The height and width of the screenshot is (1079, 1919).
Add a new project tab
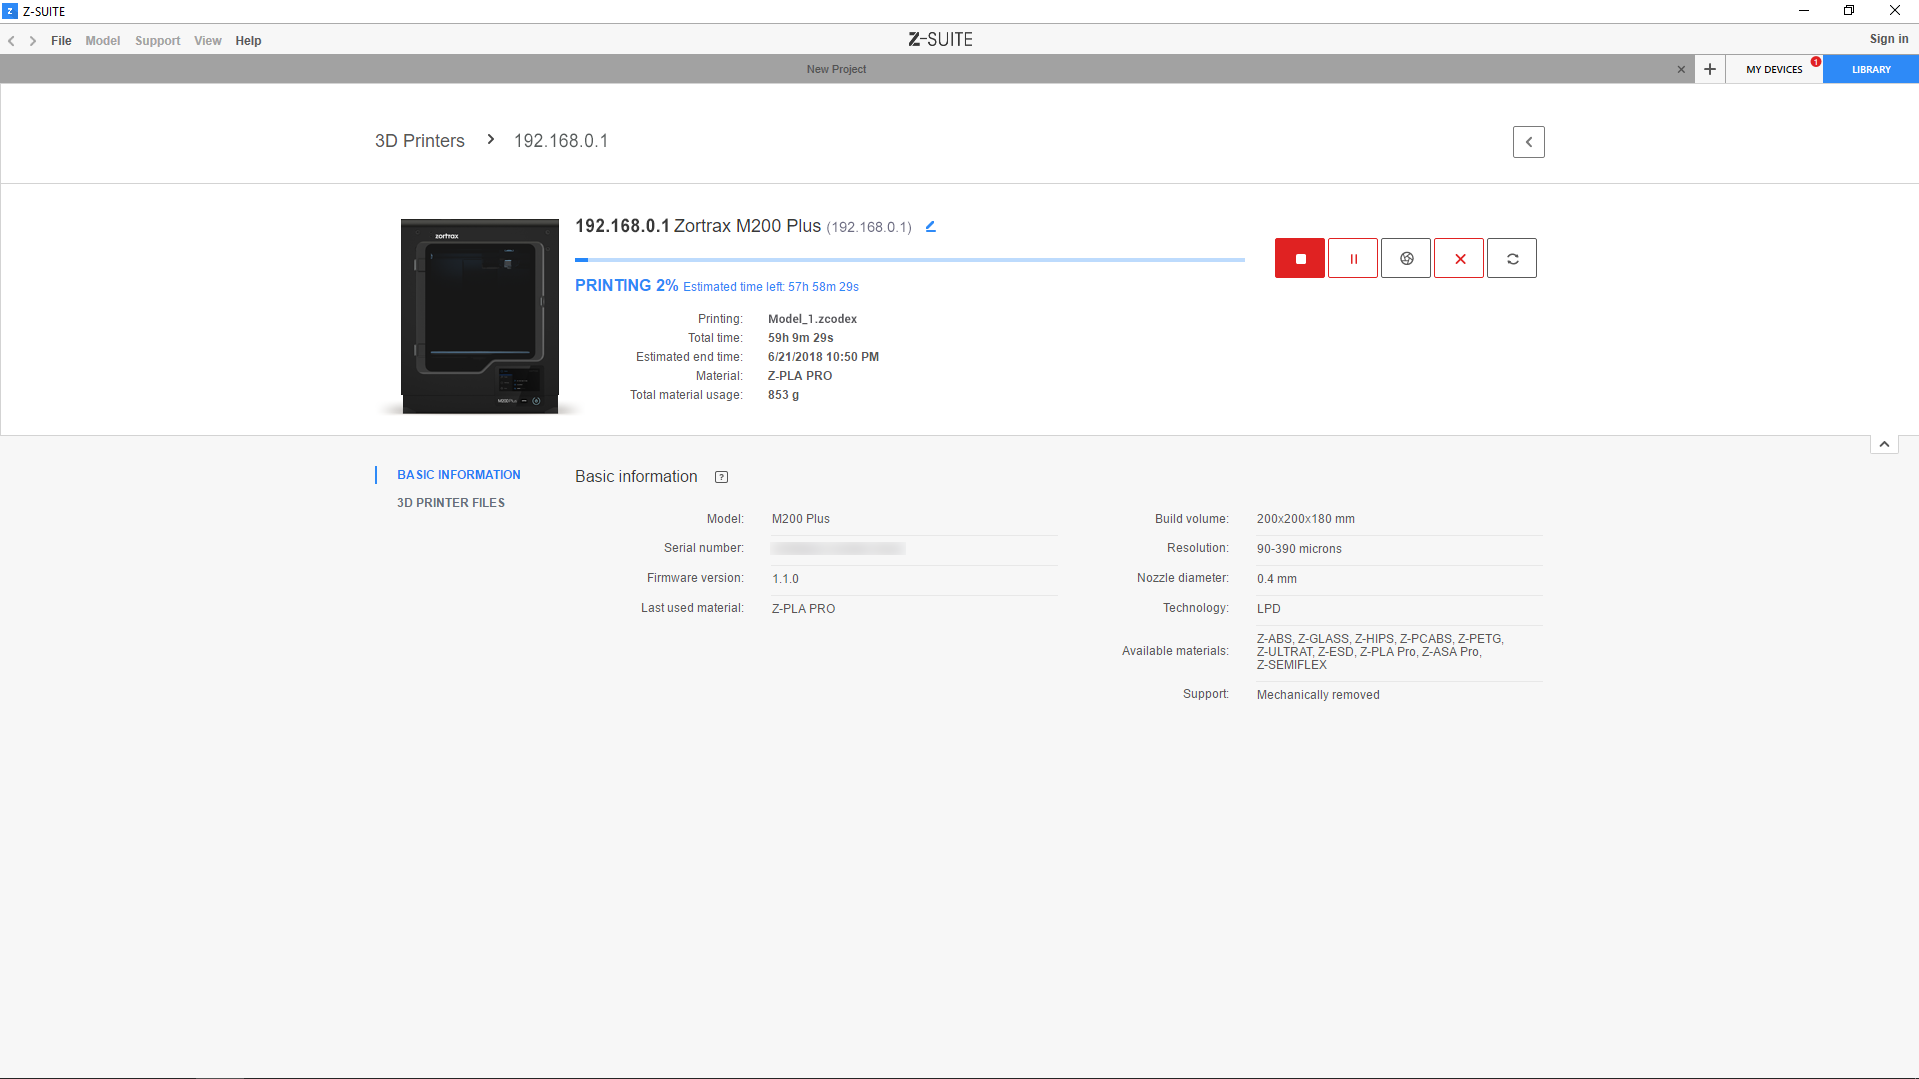click(1710, 69)
